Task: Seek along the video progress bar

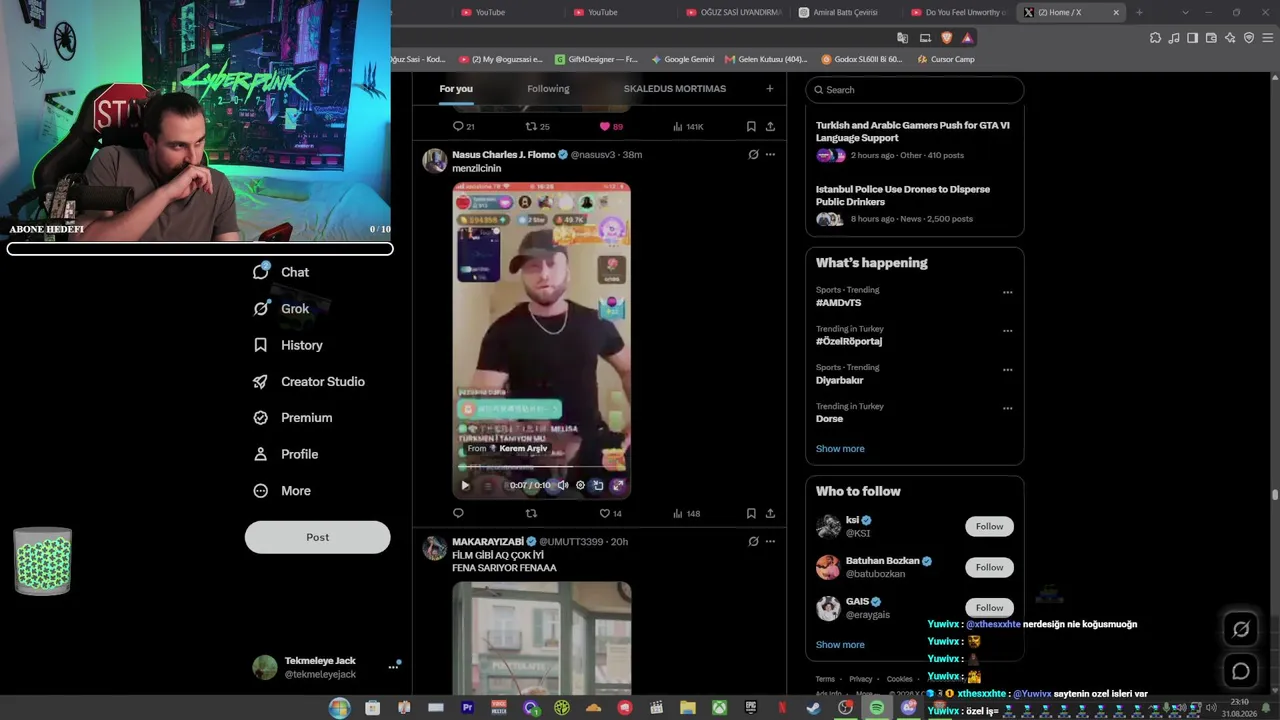Action: point(541,466)
